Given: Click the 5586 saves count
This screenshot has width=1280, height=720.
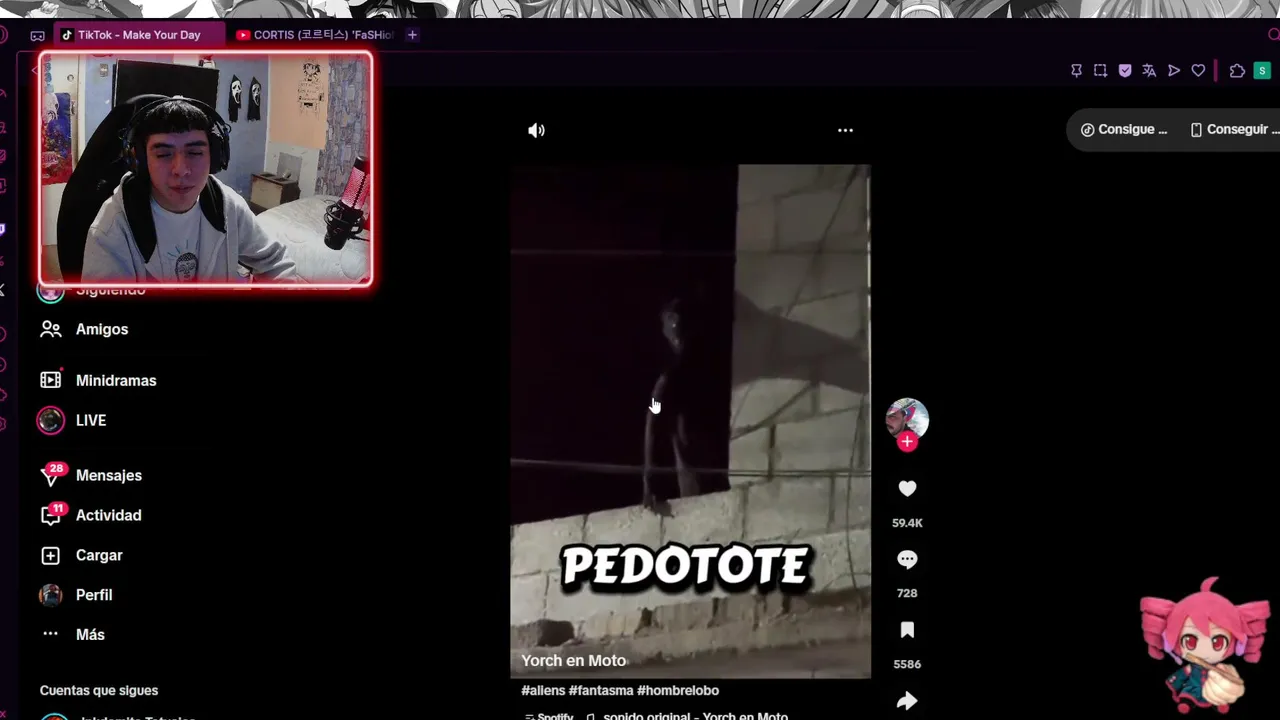Looking at the screenshot, I should pos(907,664).
